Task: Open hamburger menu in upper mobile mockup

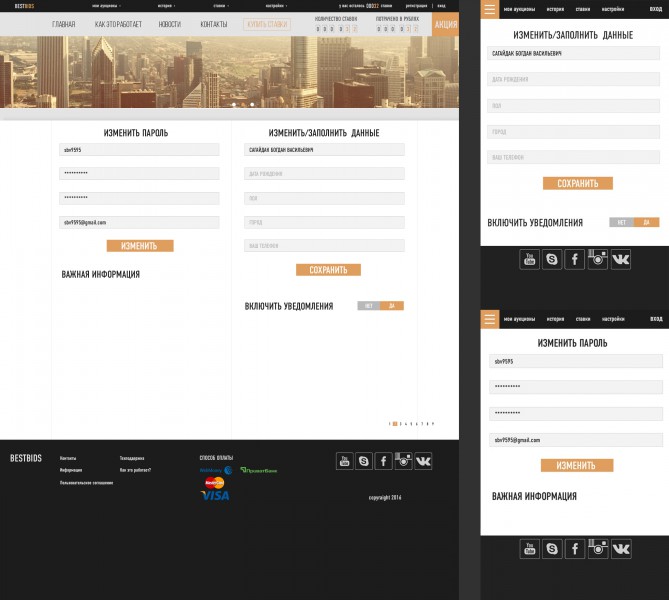Action: 490,9
